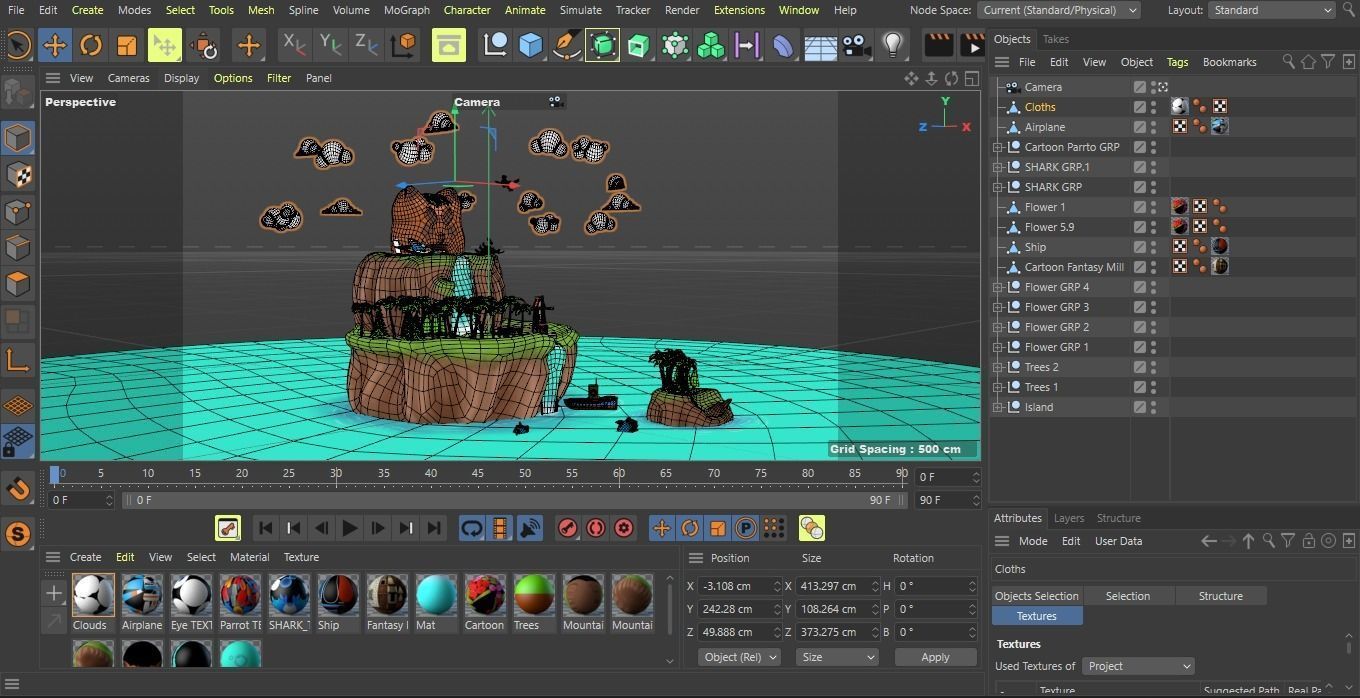Expand the Island object
1360x698 pixels.
997,407
